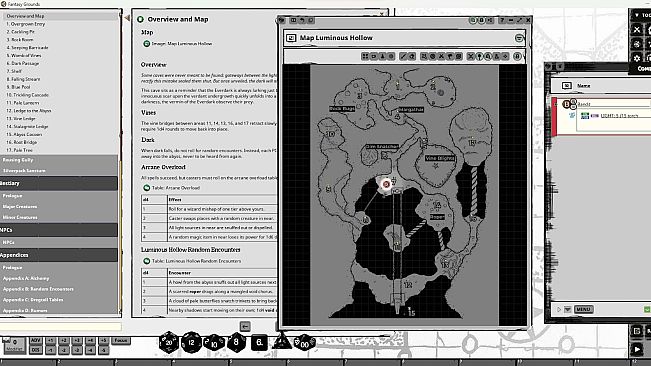Click the 'Vine Blights' label on the map
The image size is (651, 366).
click(440, 158)
